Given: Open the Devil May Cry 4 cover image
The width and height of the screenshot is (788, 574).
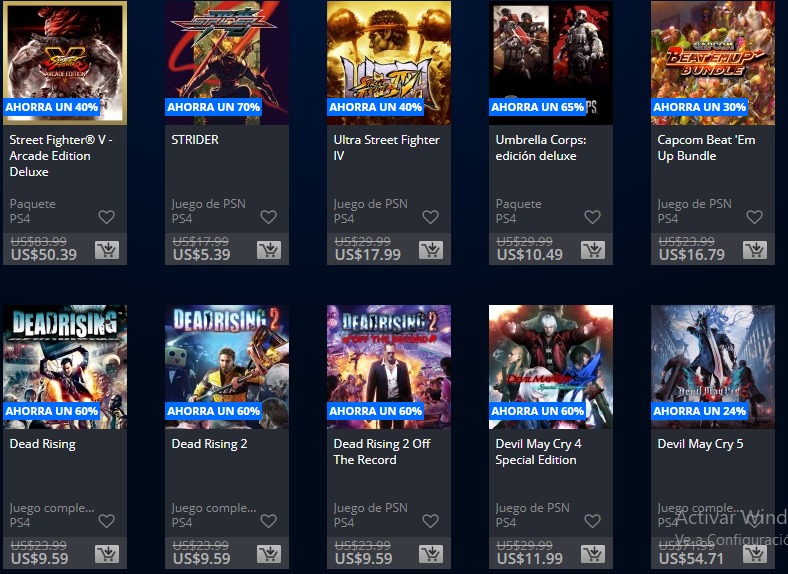Looking at the screenshot, I should pos(551,367).
